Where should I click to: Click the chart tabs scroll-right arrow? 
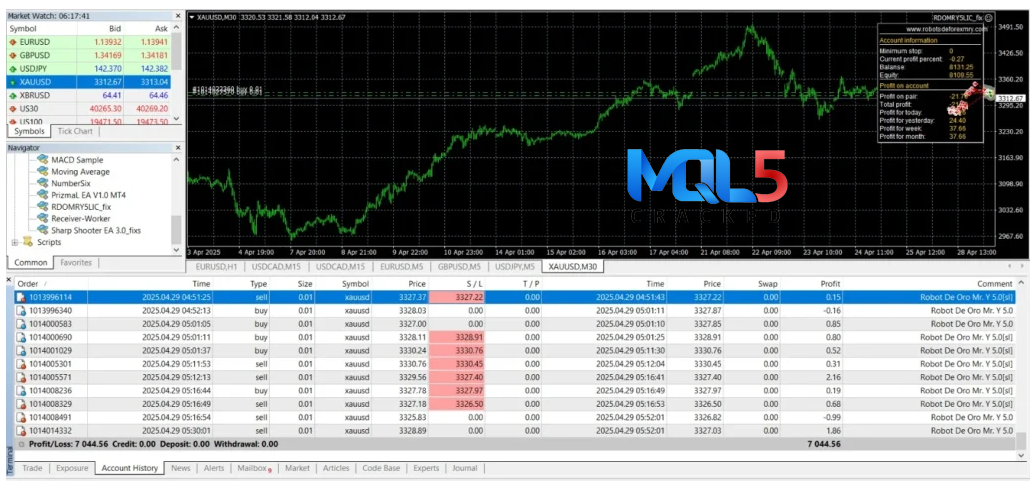click(x=1023, y=266)
